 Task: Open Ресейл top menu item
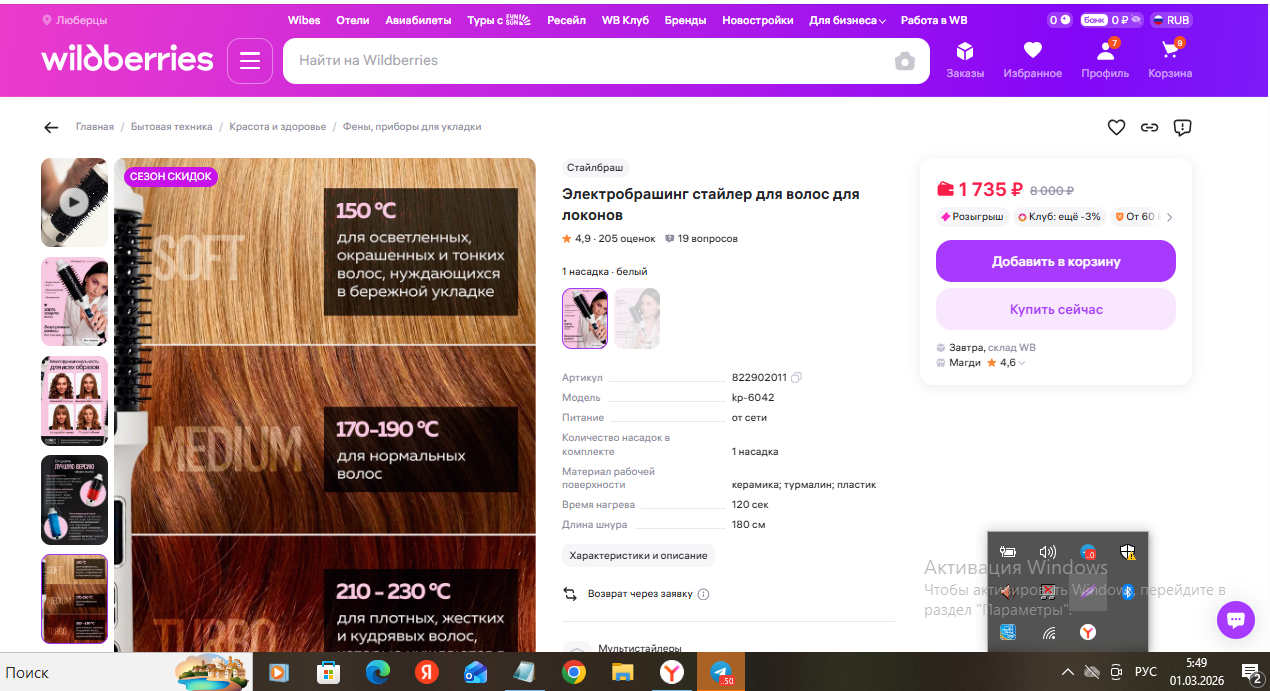point(566,20)
